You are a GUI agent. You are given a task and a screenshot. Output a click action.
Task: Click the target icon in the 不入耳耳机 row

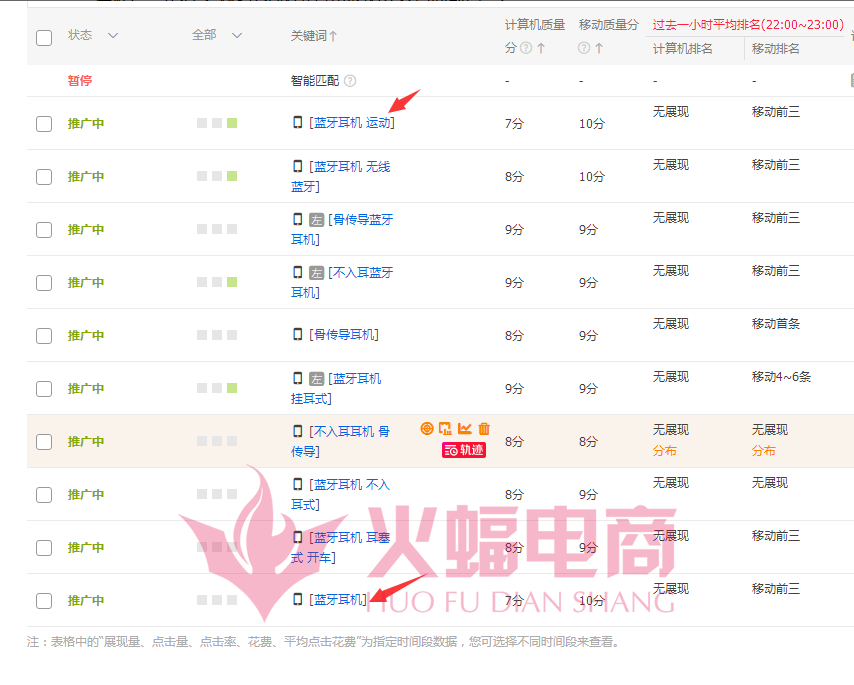coord(427,429)
